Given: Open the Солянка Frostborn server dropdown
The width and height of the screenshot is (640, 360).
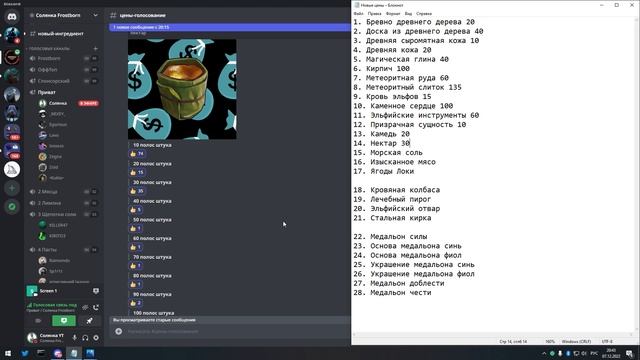Looking at the screenshot, I should tap(95, 15).
